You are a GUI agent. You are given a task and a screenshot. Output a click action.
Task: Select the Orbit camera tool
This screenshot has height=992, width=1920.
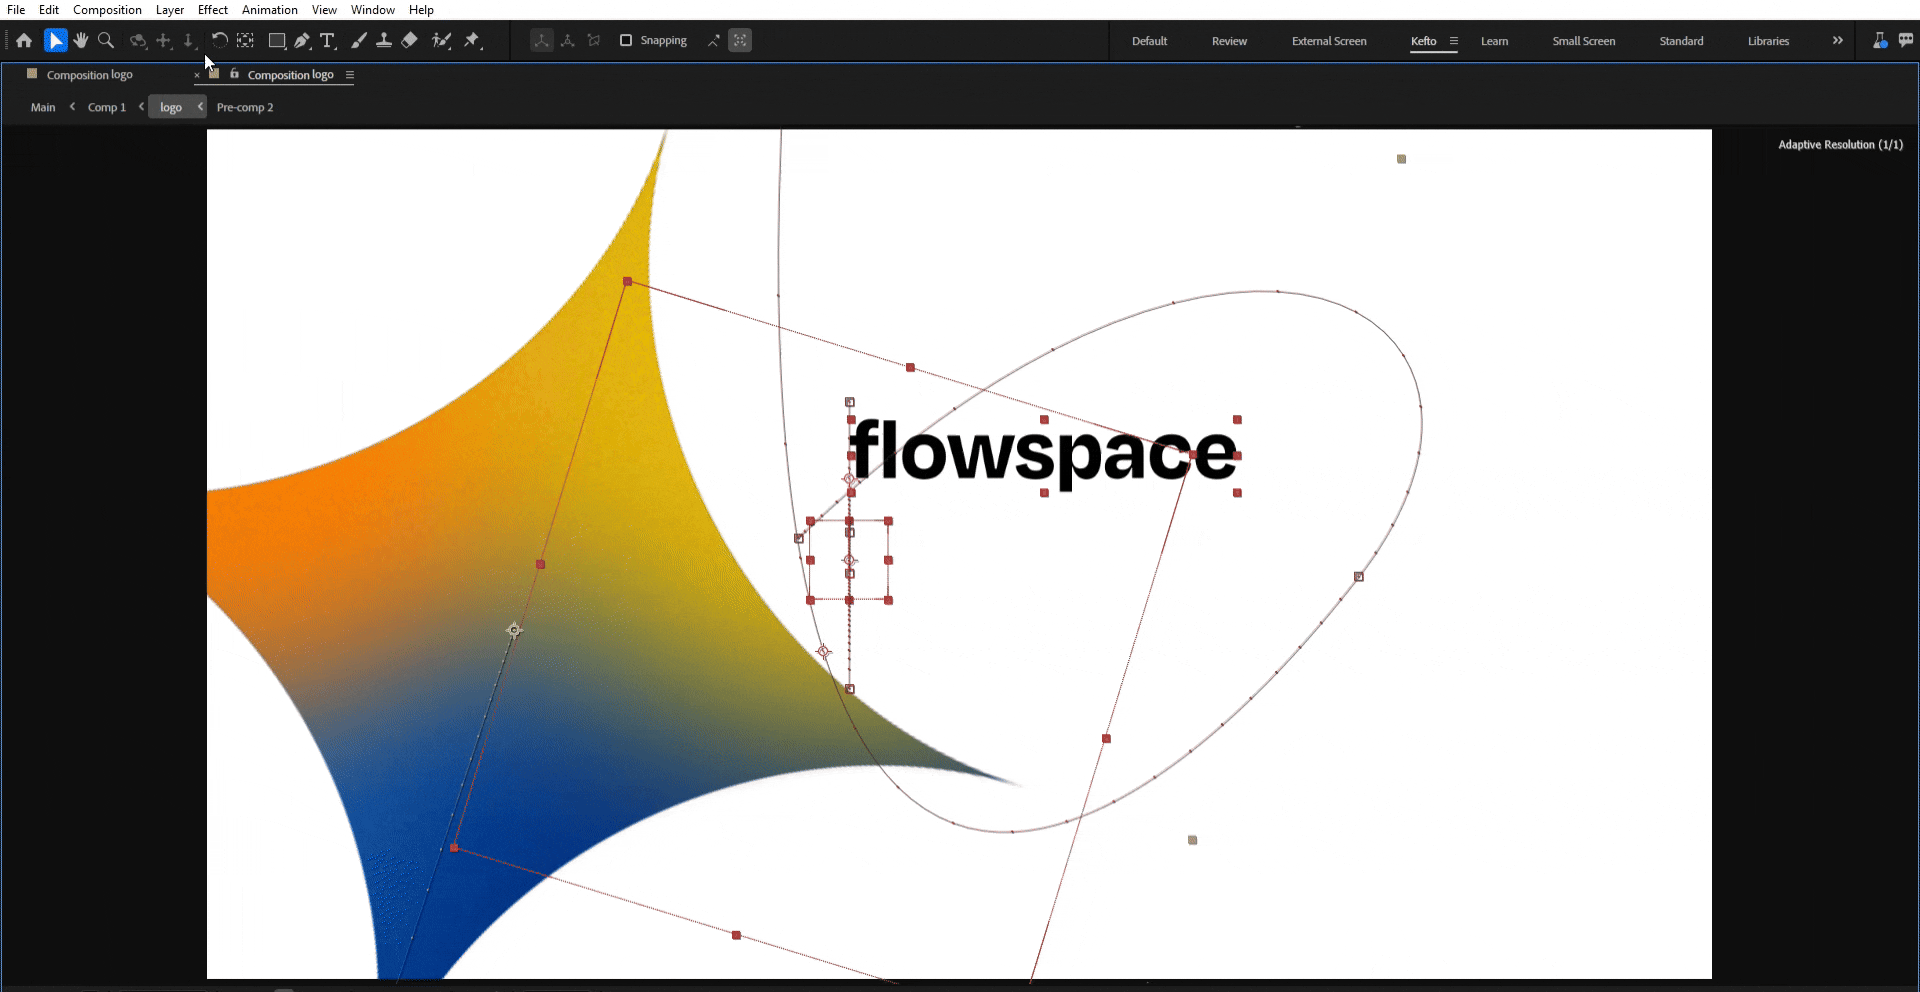click(138, 41)
